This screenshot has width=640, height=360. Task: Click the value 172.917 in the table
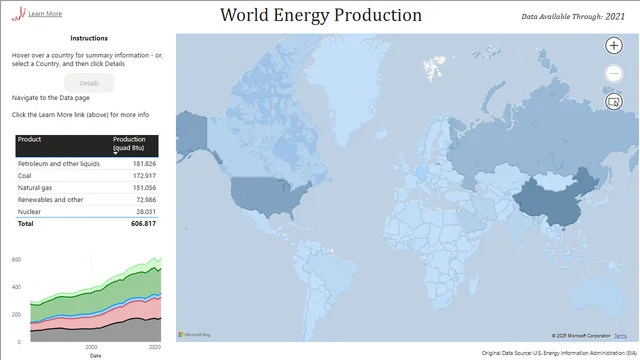(x=144, y=176)
